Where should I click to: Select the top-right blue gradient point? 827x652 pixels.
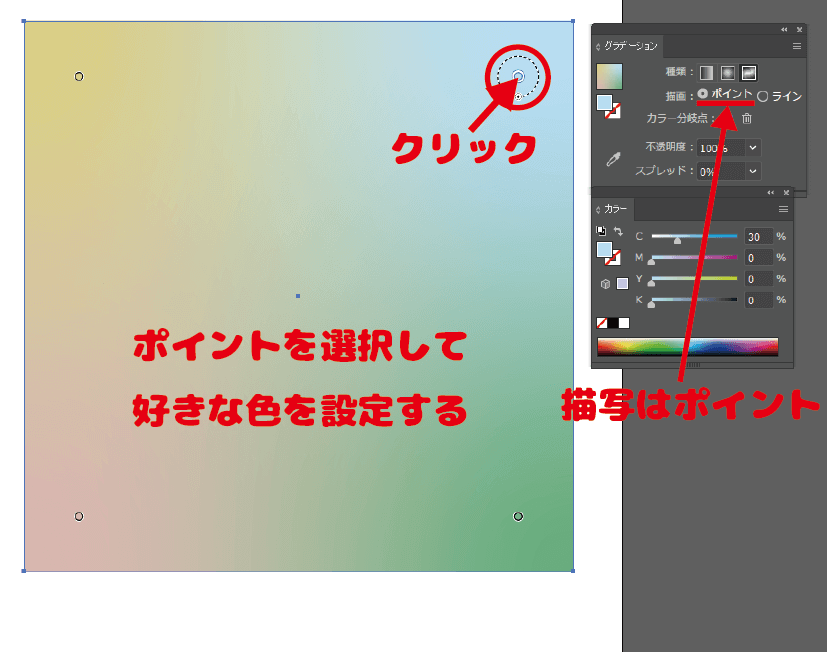(x=518, y=76)
